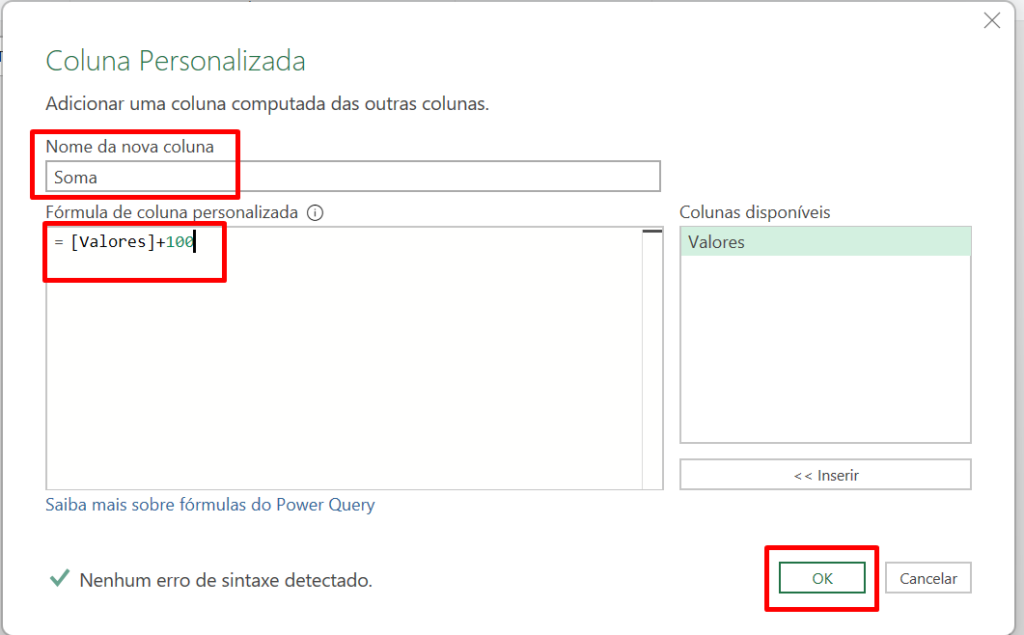Cancel the Coluna Personalizada dialog
Viewport: 1024px width, 635px height.
tap(928, 577)
